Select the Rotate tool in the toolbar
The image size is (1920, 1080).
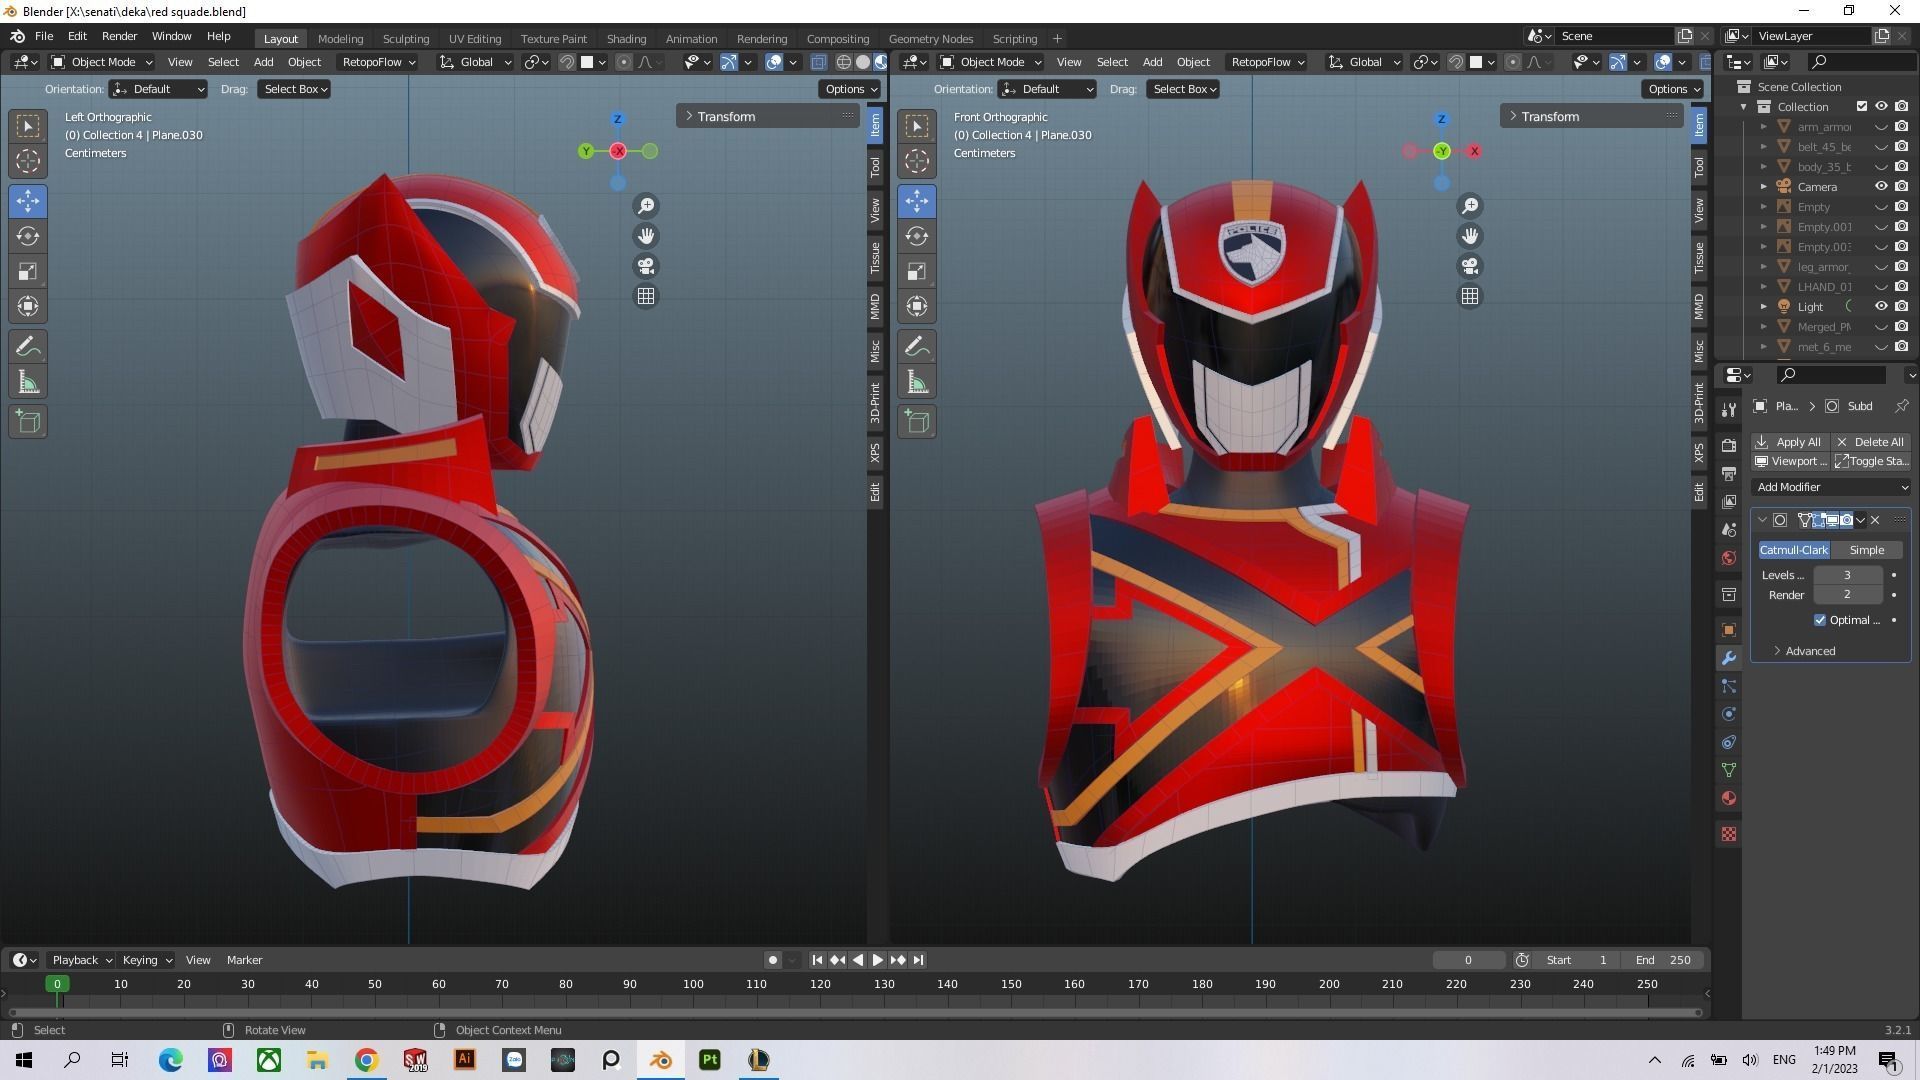[x=27, y=236]
